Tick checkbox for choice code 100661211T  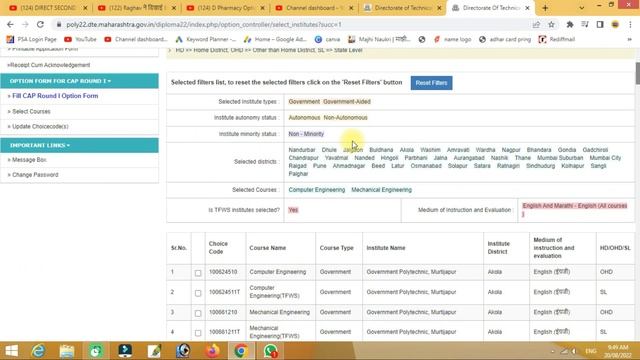coord(198,333)
